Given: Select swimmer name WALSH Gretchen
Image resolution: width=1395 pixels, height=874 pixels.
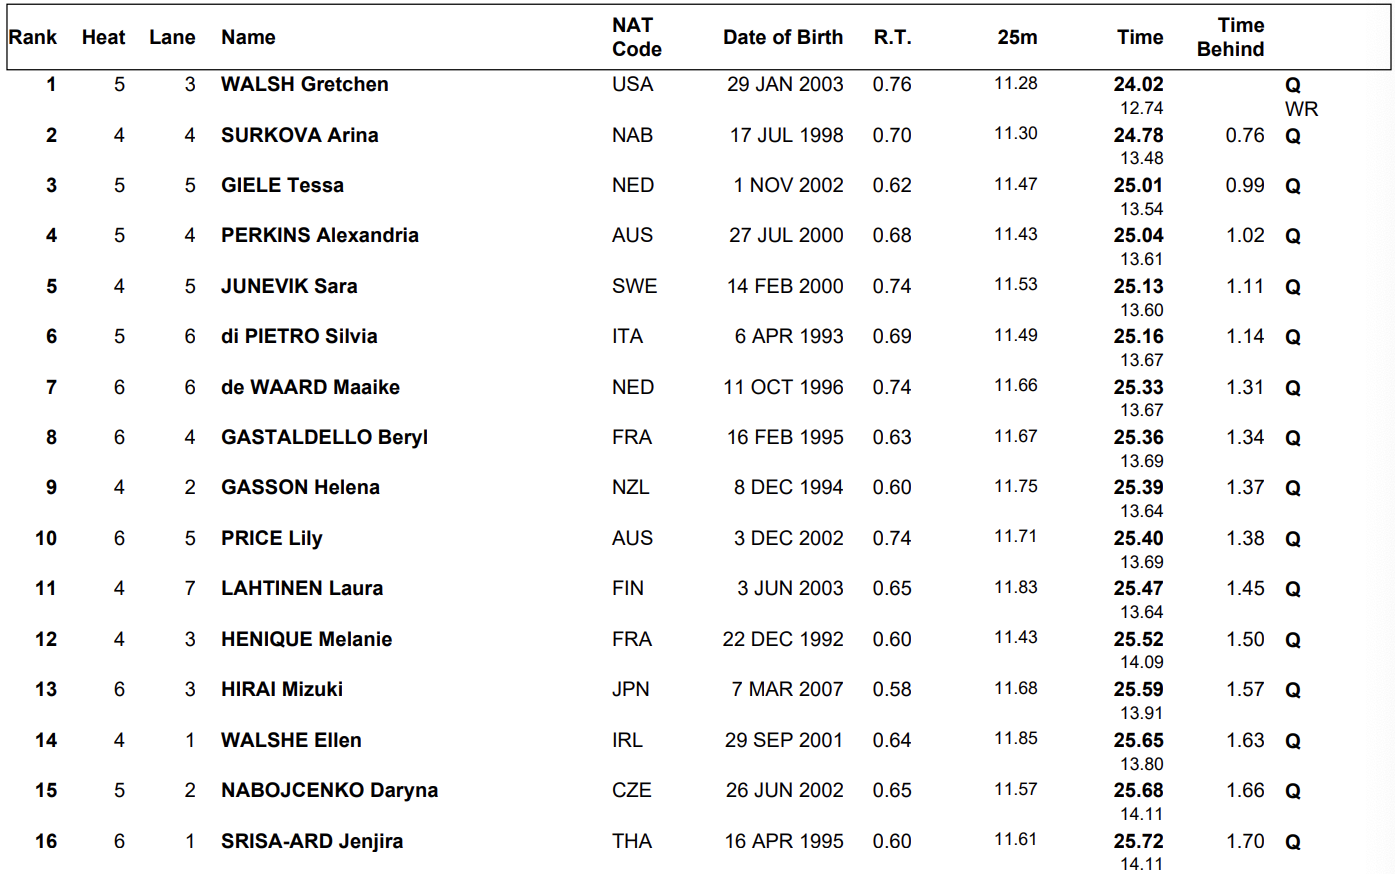Looking at the screenshot, I should tap(304, 84).
